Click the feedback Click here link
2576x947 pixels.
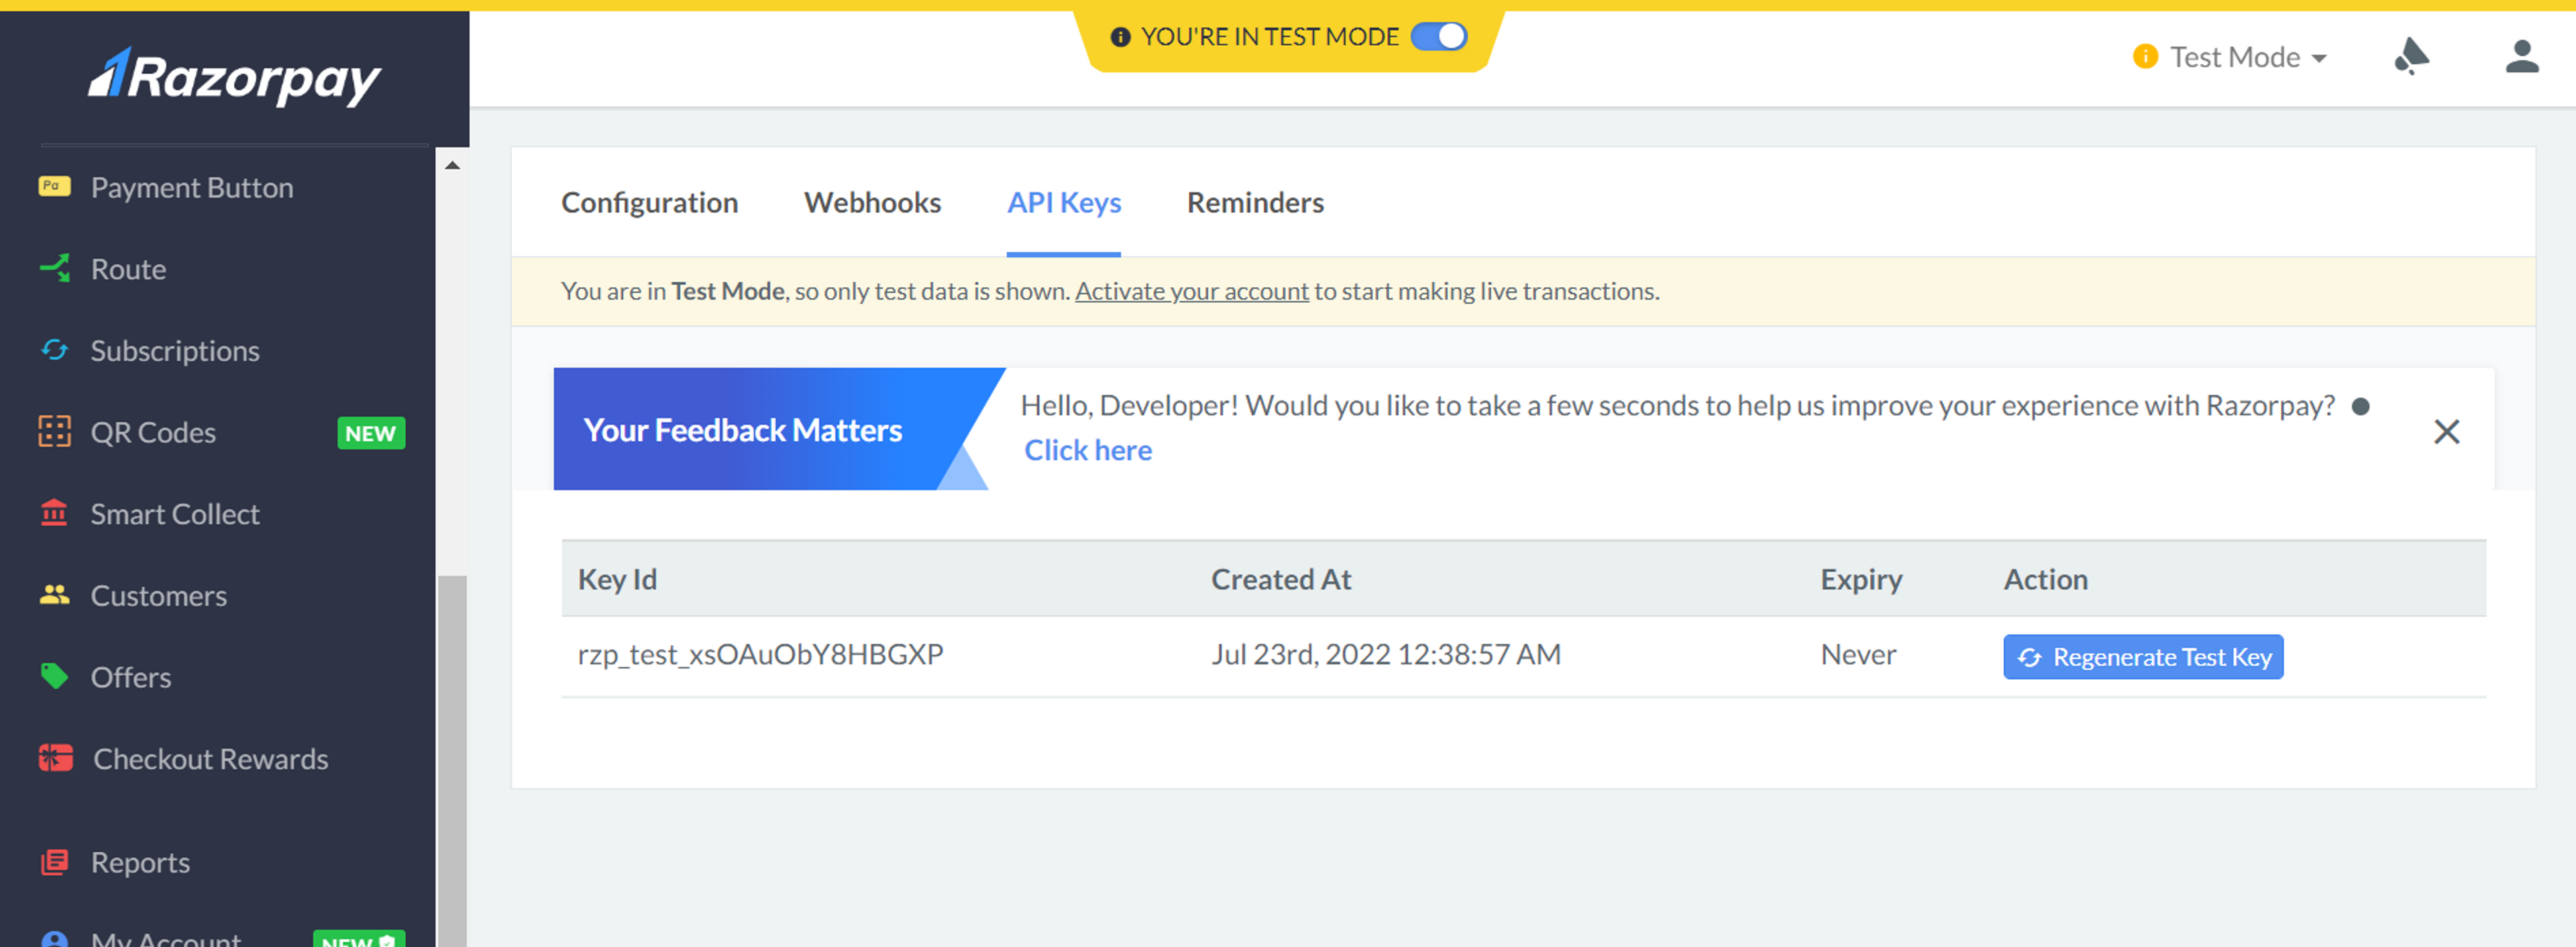(1088, 450)
